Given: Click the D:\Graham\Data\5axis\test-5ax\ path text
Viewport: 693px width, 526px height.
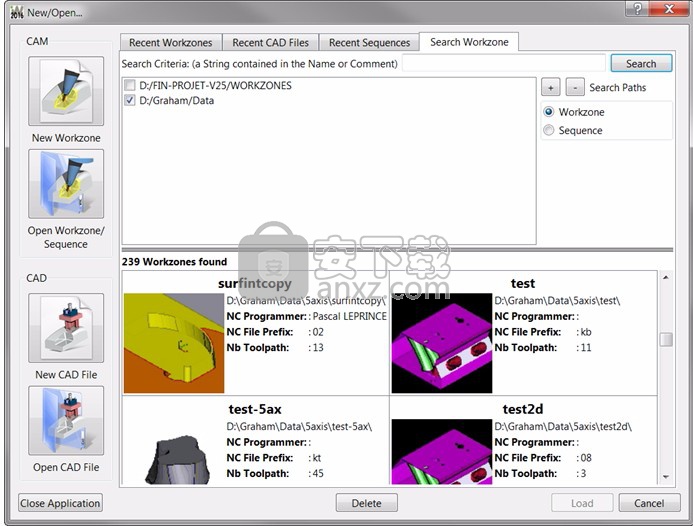Looking at the screenshot, I should pyautogui.click(x=299, y=427).
